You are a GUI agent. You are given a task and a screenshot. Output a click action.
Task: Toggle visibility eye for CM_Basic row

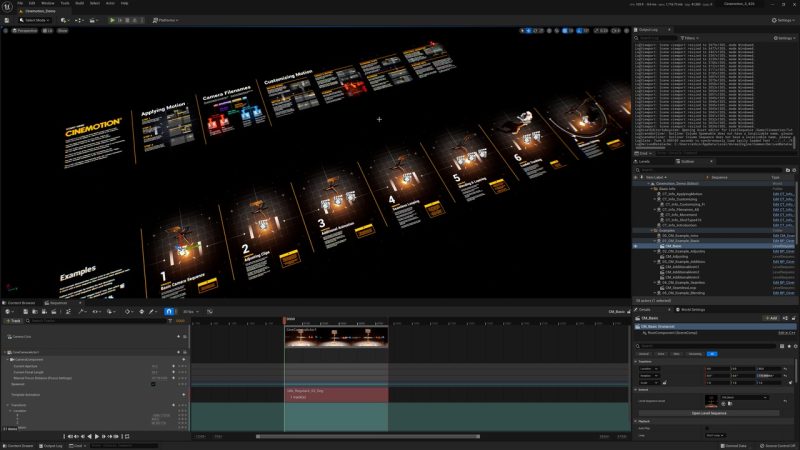point(636,246)
